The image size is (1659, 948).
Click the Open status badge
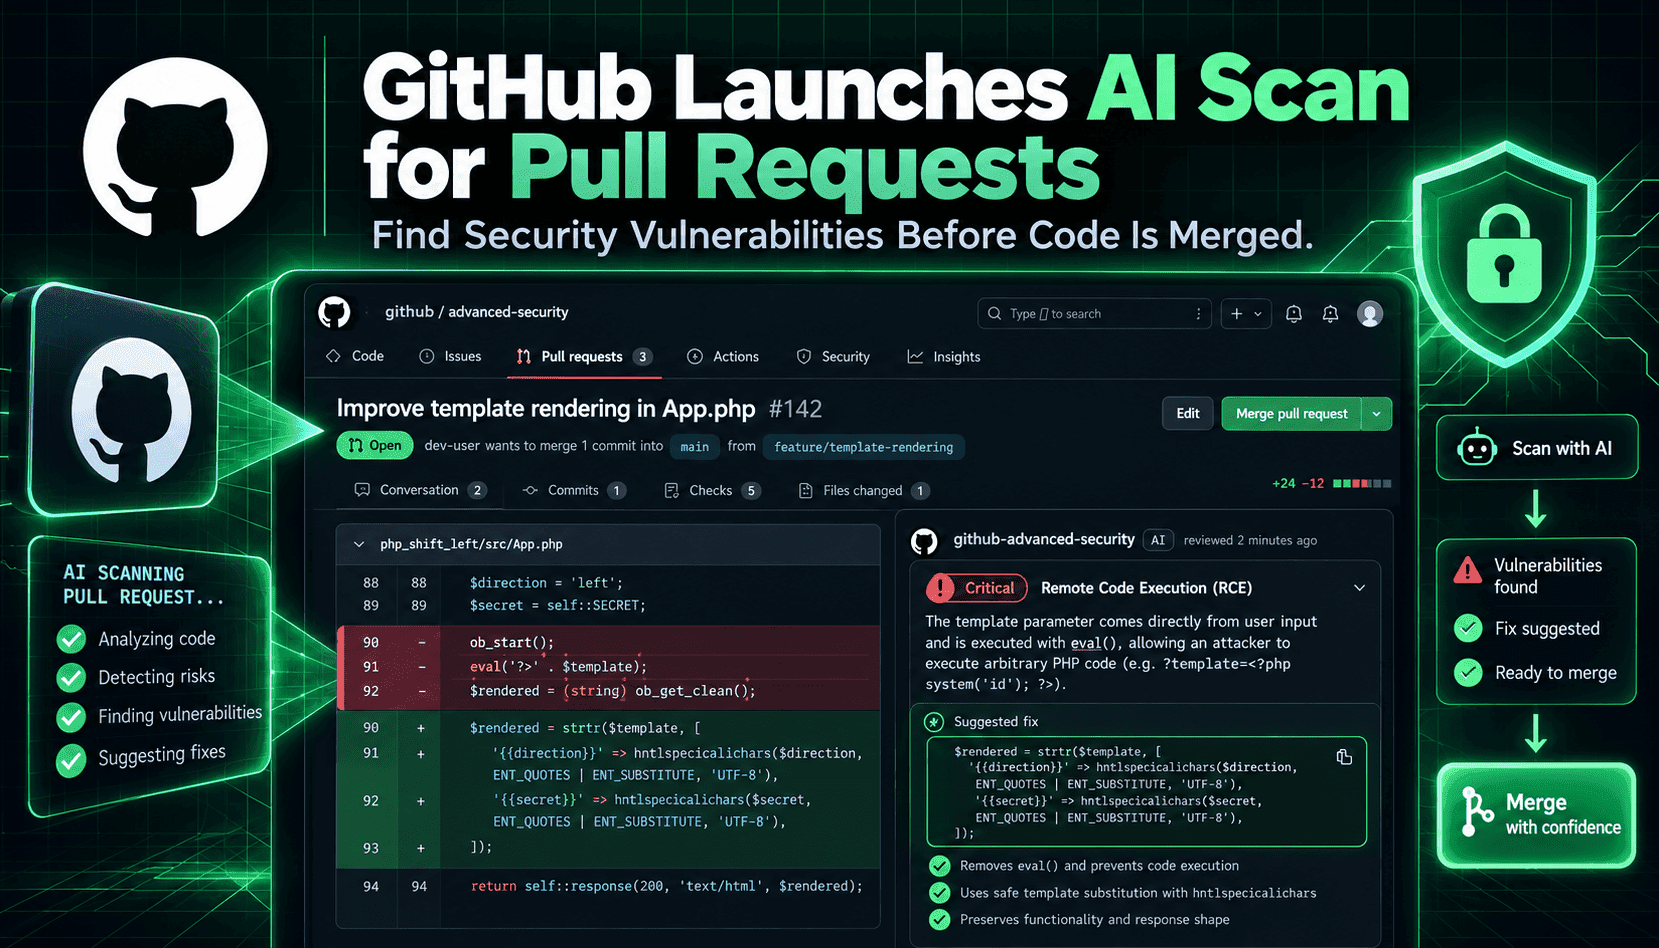(375, 445)
